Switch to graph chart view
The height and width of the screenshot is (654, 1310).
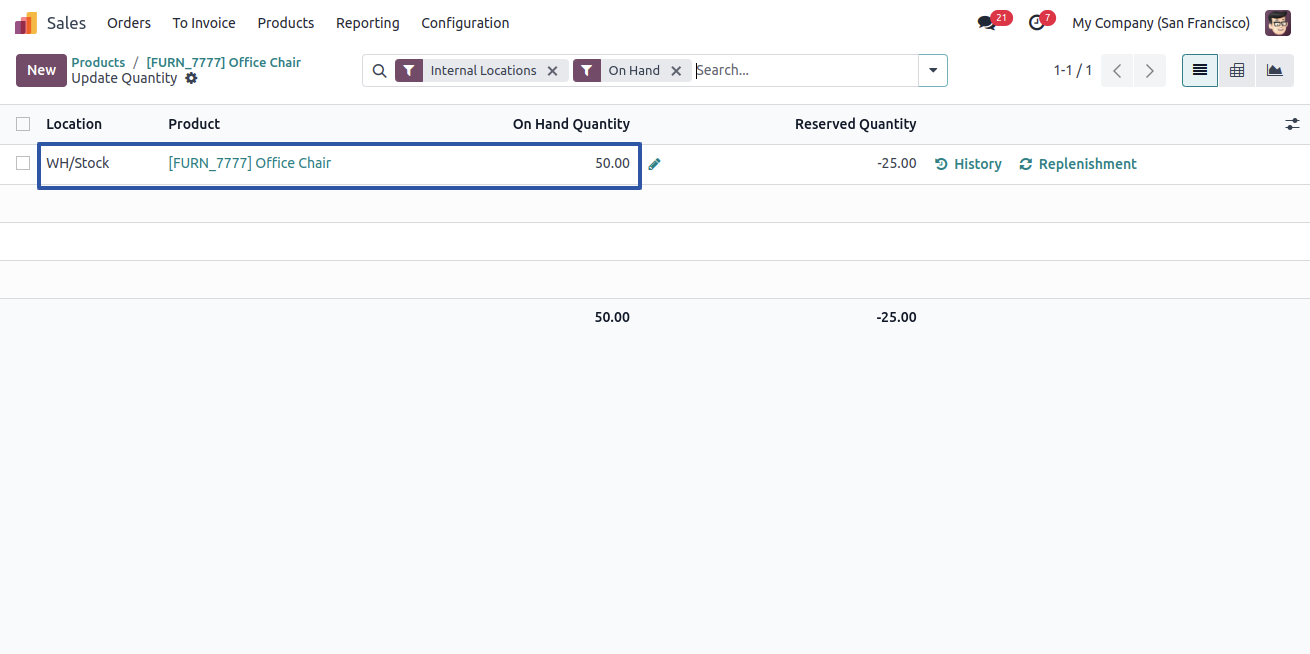pyautogui.click(x=1274, y=70)
